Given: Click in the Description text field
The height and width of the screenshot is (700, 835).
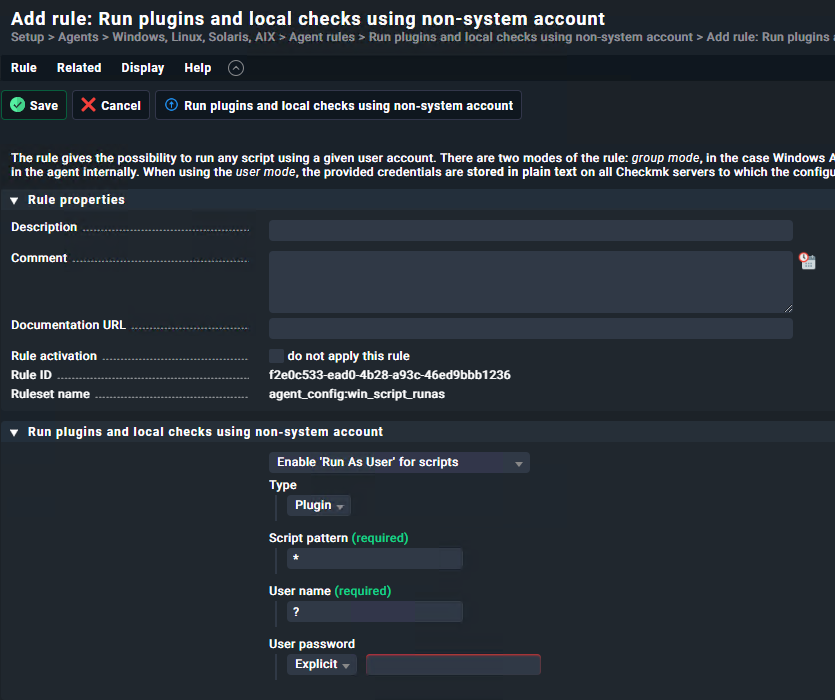Looking at the screenshot, I should [x=530, y=231].
